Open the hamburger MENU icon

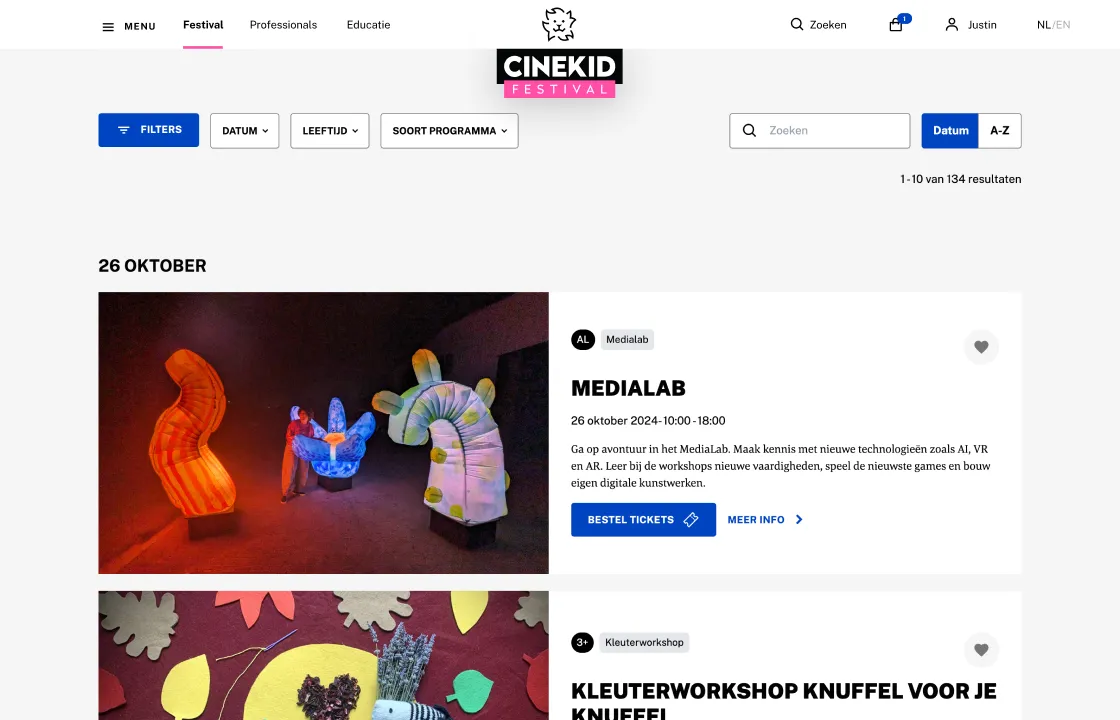(108, 26)
